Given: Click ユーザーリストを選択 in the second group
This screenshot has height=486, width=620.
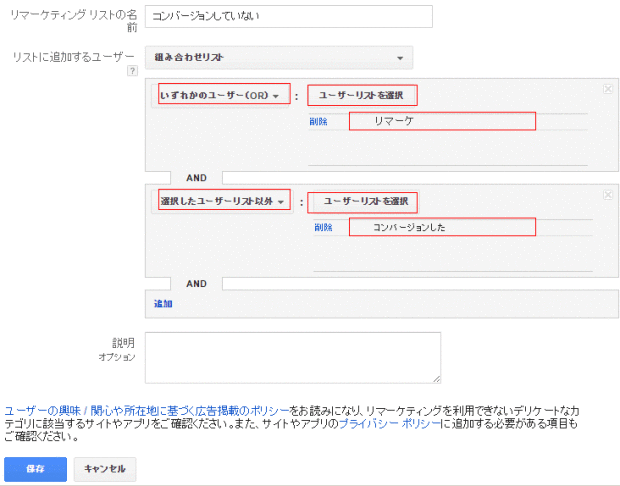Looking at the screenshot, I should (362, 201).
